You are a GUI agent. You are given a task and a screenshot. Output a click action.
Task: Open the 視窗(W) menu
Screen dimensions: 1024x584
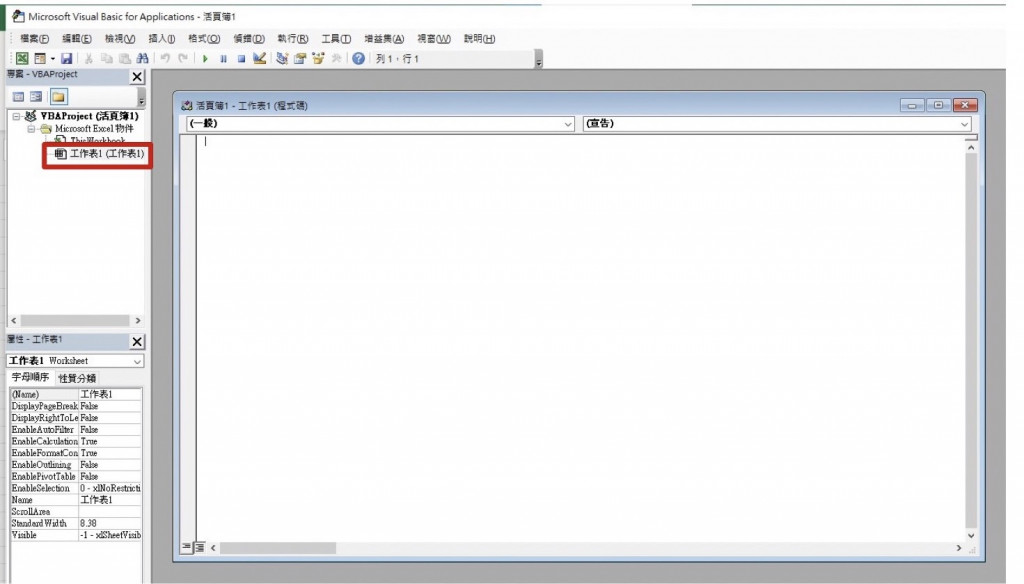[434, 39]
